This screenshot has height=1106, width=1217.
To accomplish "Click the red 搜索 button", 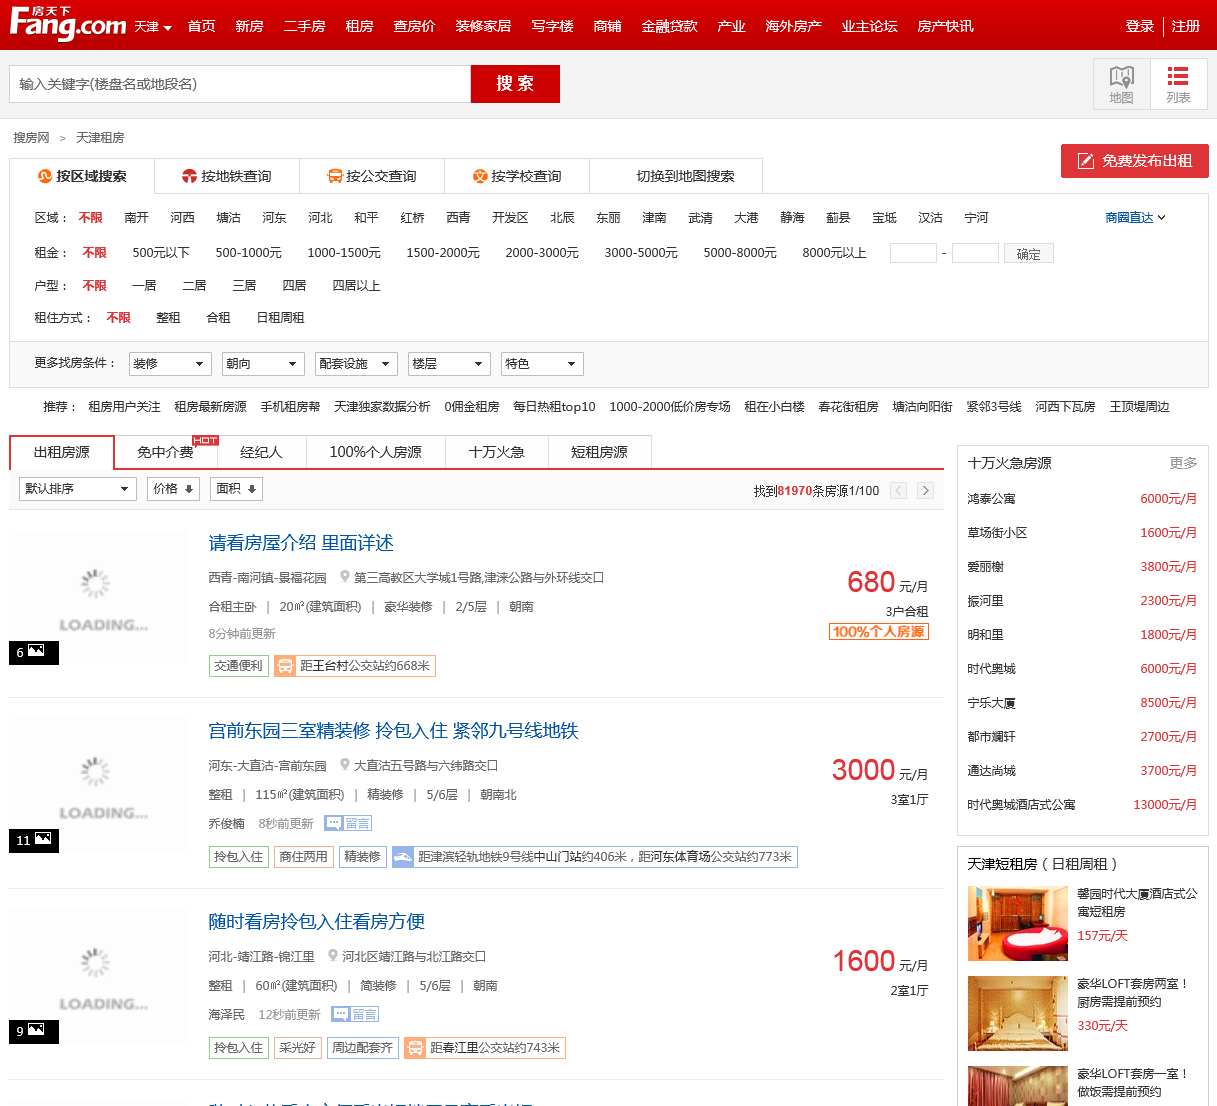I will (515, 84).
